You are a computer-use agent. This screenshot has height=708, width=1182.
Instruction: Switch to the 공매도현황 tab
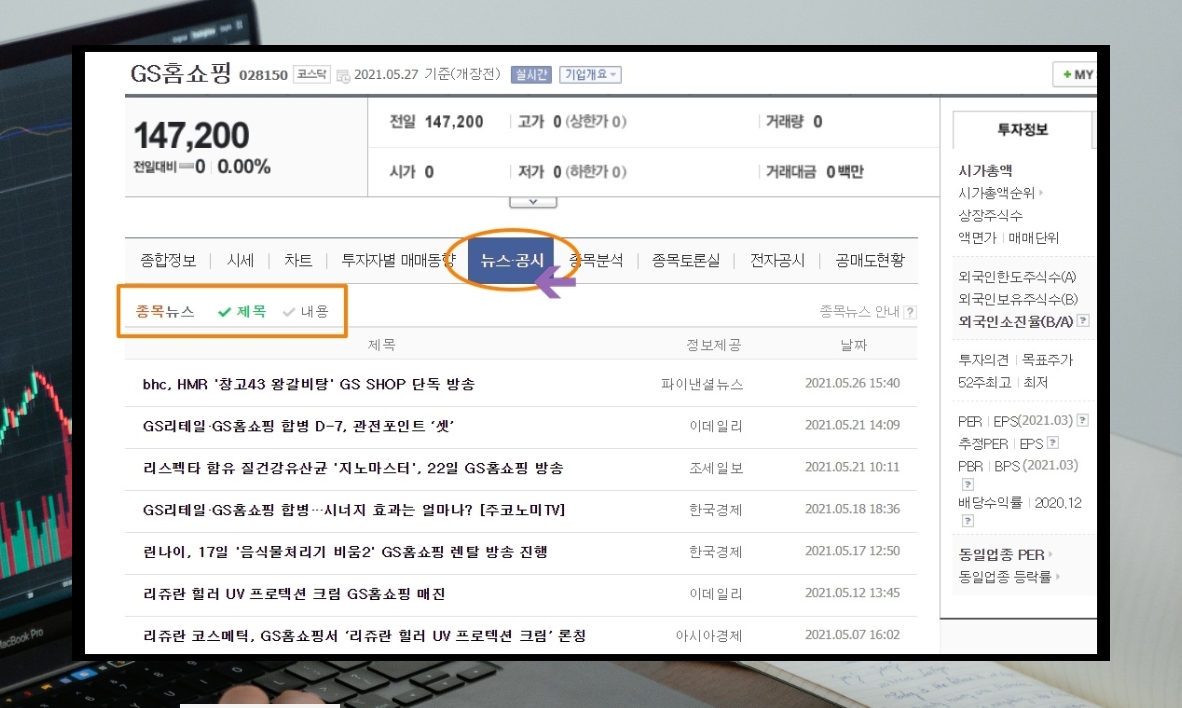(x=870, y=261)
